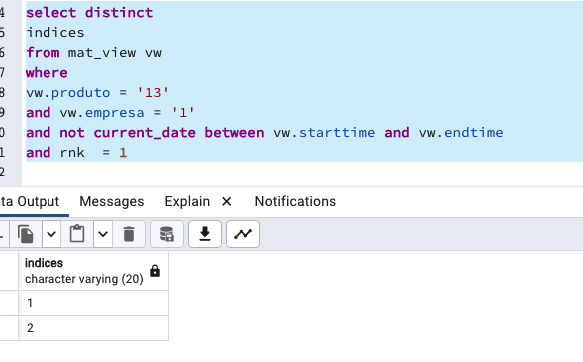This screenshot has height=362, width=583.
Task: Click 'vw.empresa' in the query editor
Action: pyautogui.click(x=102, y=113)
